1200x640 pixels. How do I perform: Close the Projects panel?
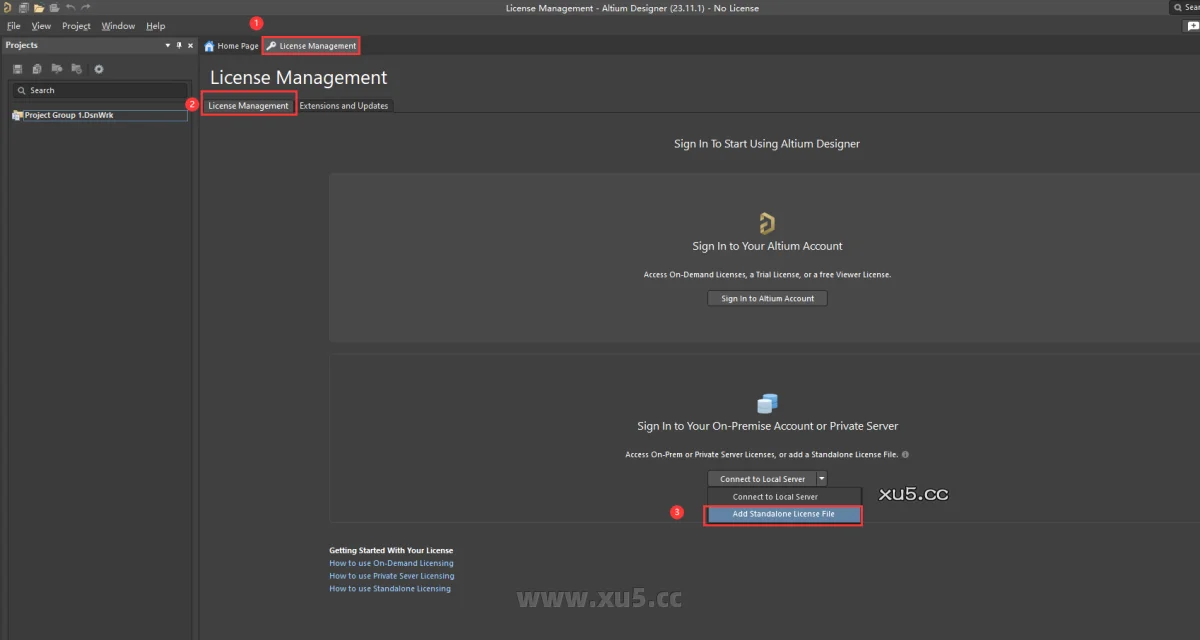click(190, 45)
